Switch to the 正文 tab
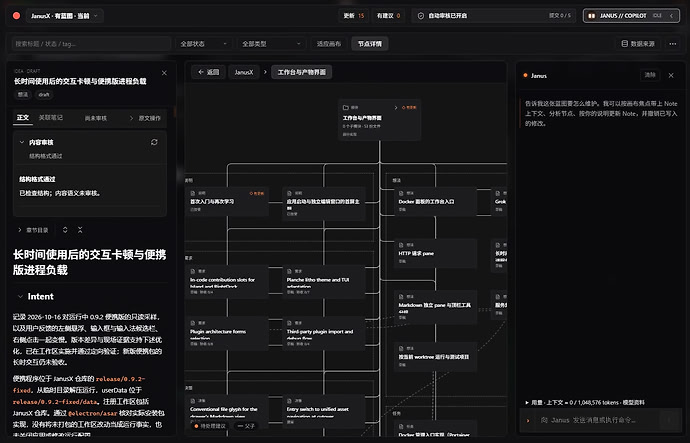 click(23, 118)
